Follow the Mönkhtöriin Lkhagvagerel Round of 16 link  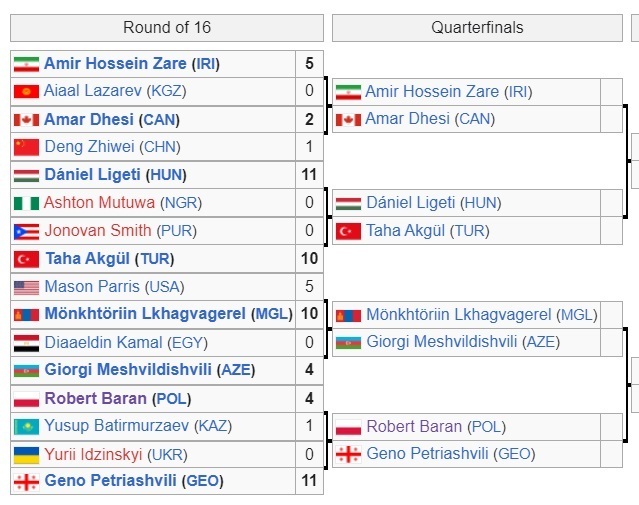tap(144, 314)
